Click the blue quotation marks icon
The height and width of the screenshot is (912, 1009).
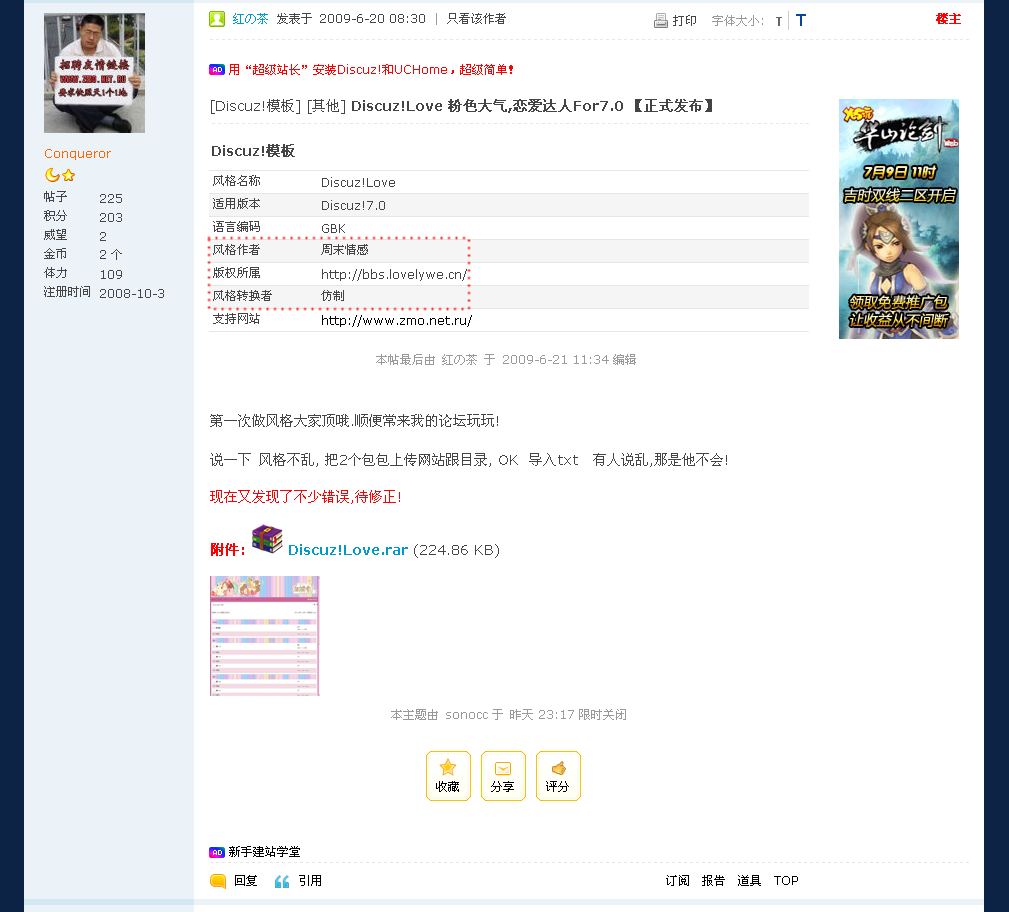[282, 881]
